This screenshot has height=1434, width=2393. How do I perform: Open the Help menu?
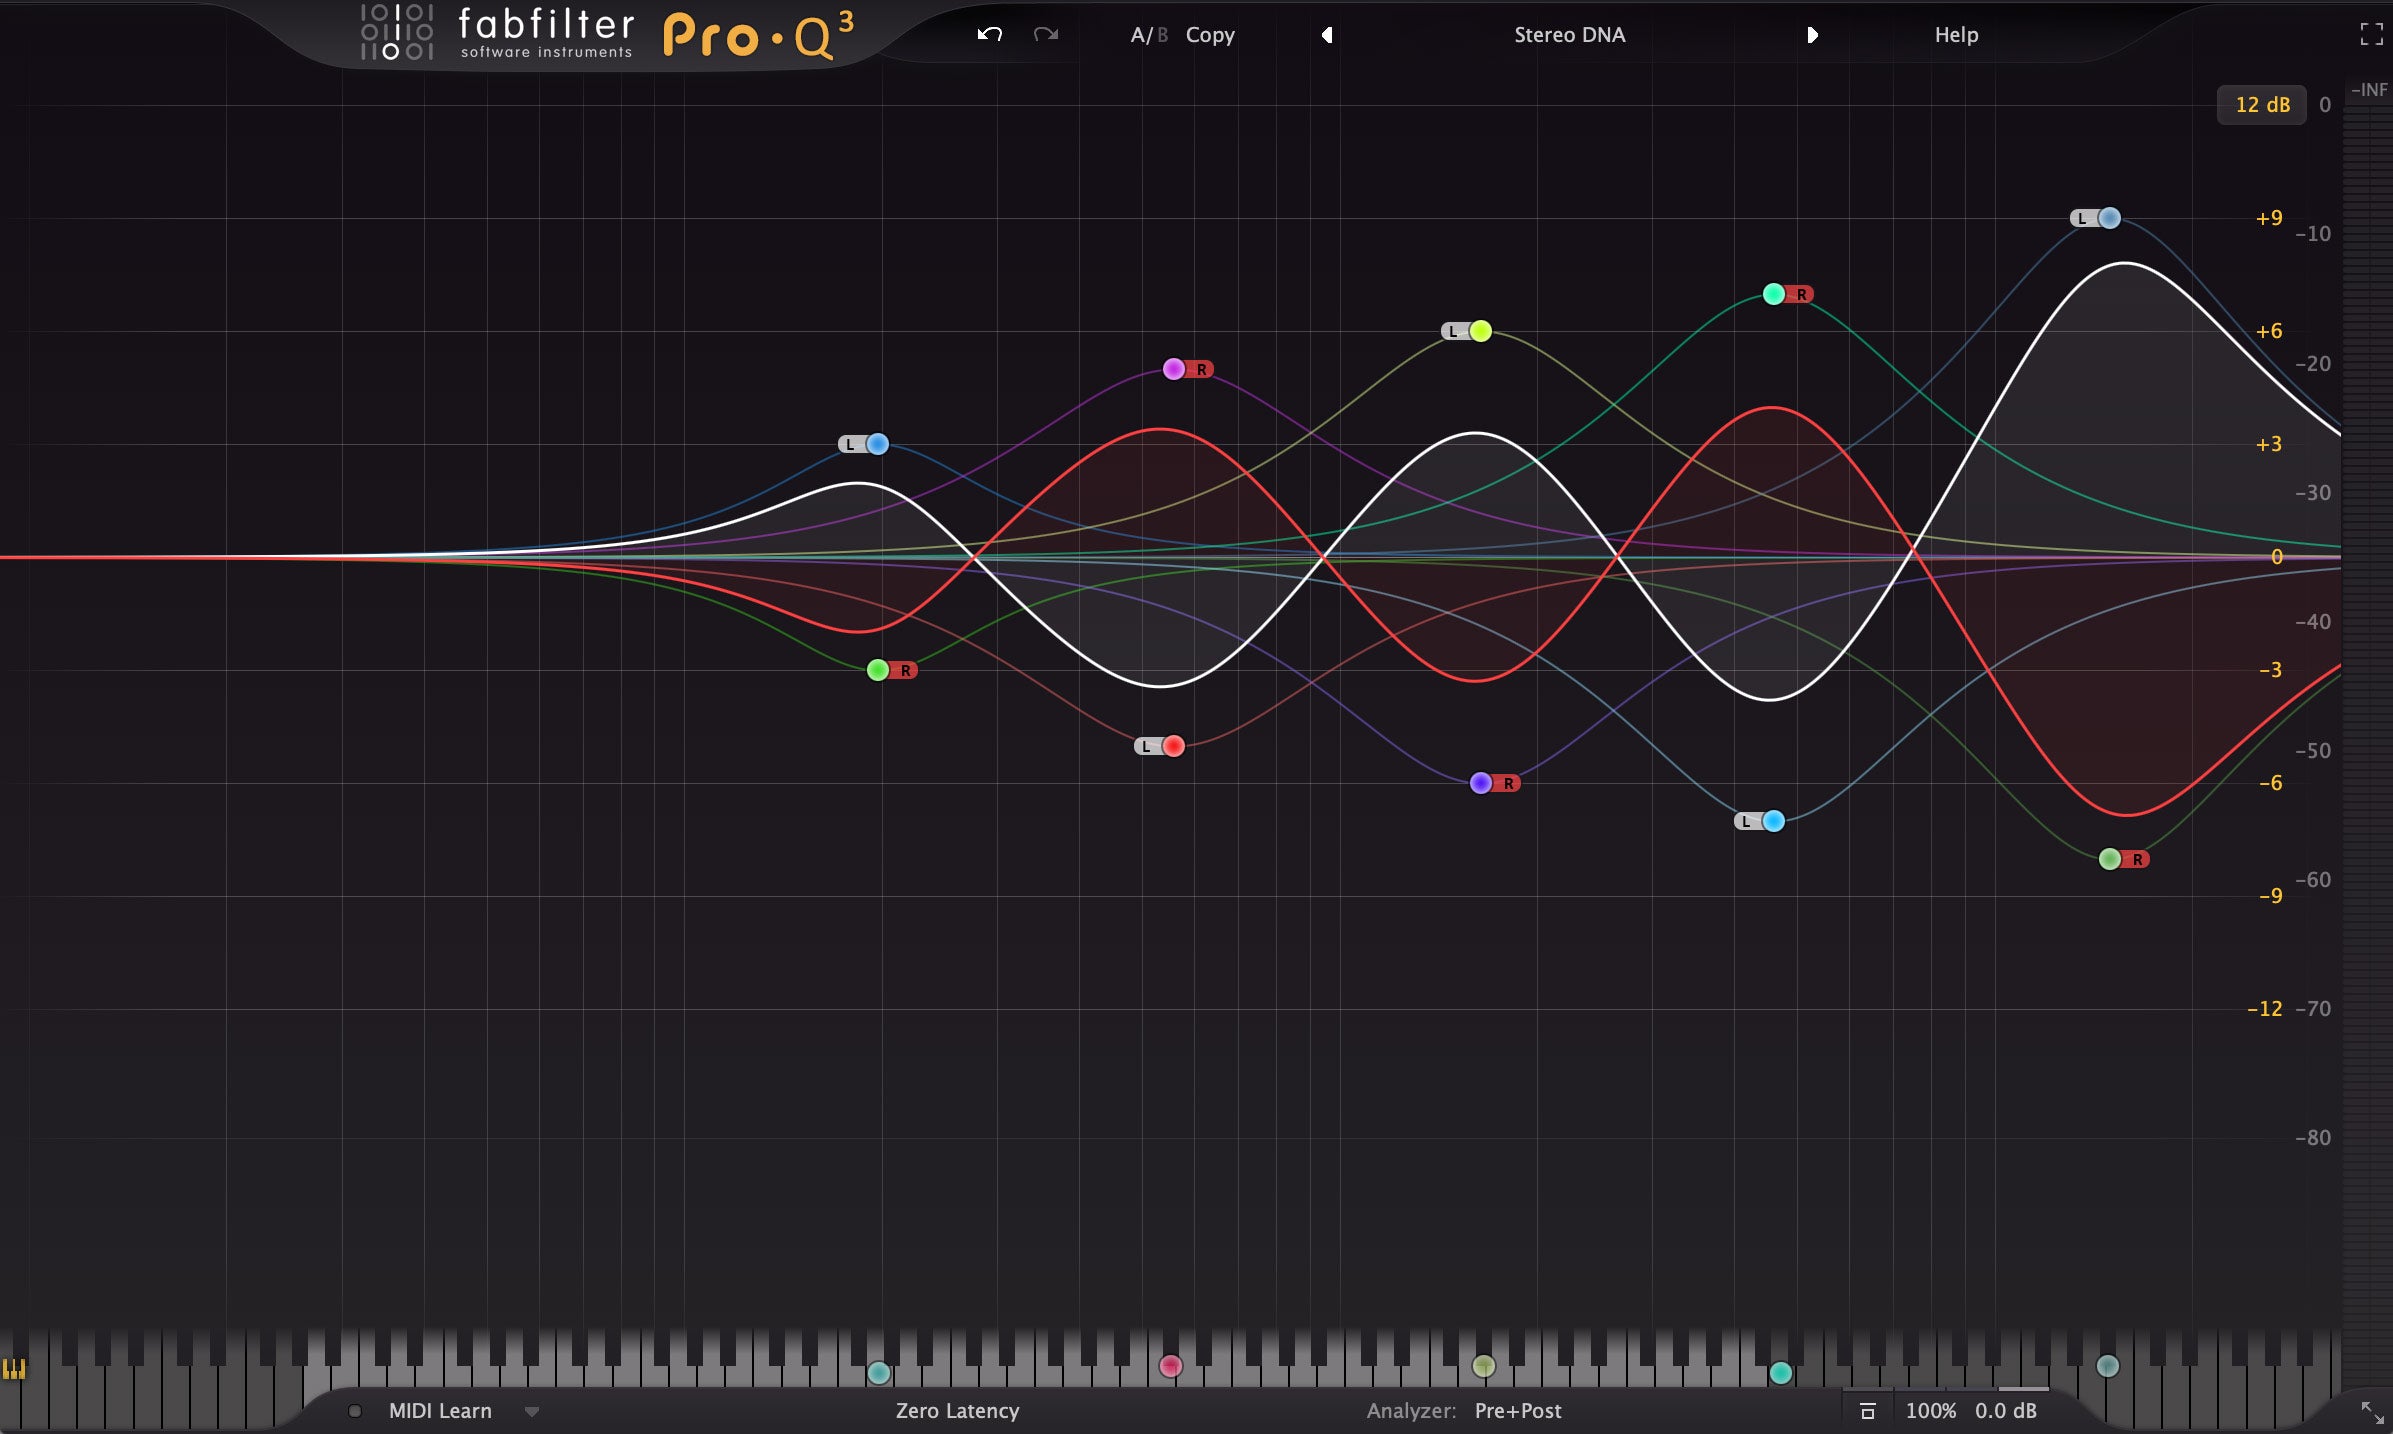pos(1956,35)
